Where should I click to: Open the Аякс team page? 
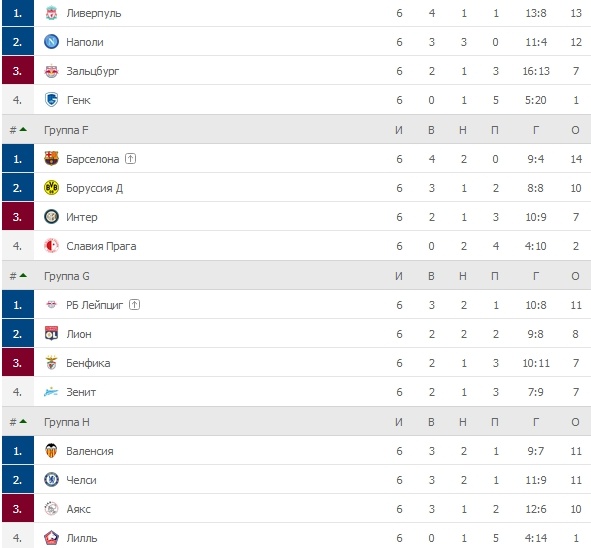coord(78,509)
